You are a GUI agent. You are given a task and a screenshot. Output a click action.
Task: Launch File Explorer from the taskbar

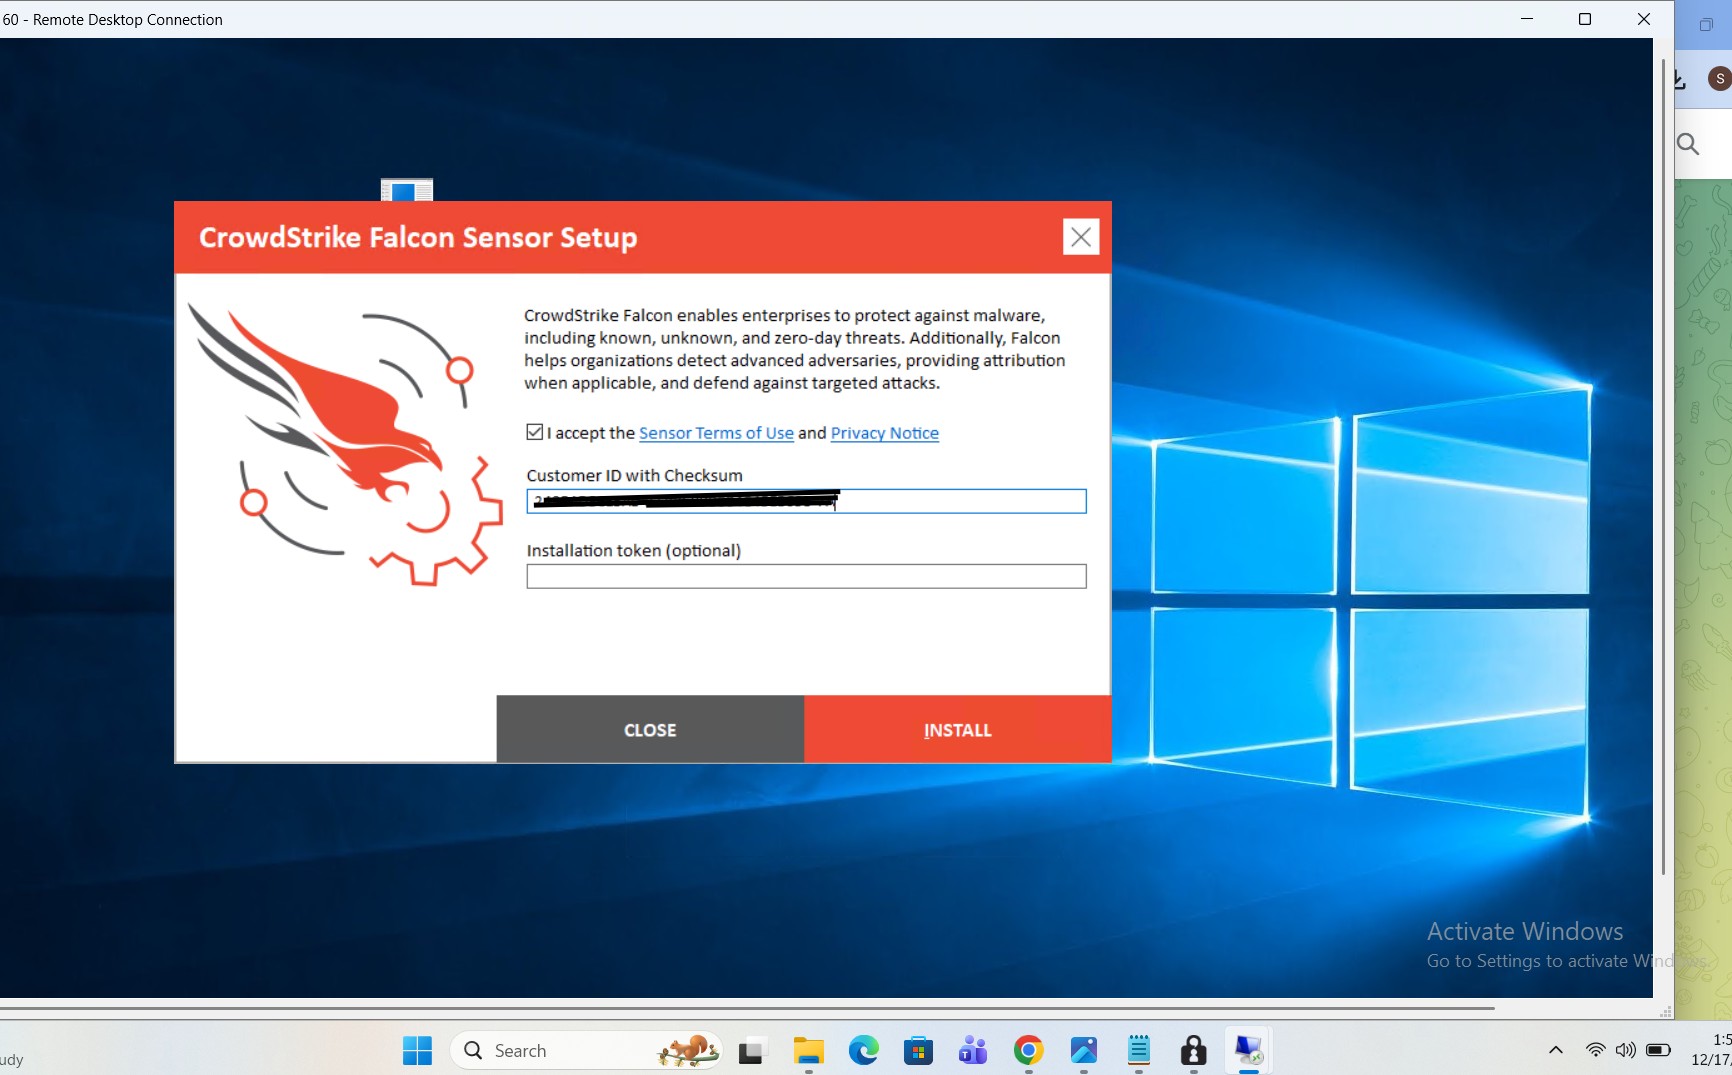click(x=808, y=1051)
